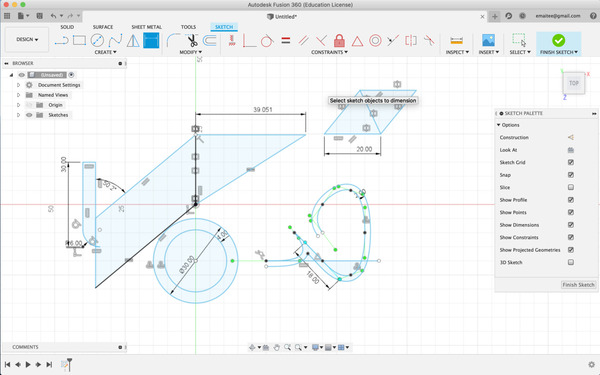Click the Select window-selection icon
Viewport: 600px width, 375px height.
[x=519, y=40]
